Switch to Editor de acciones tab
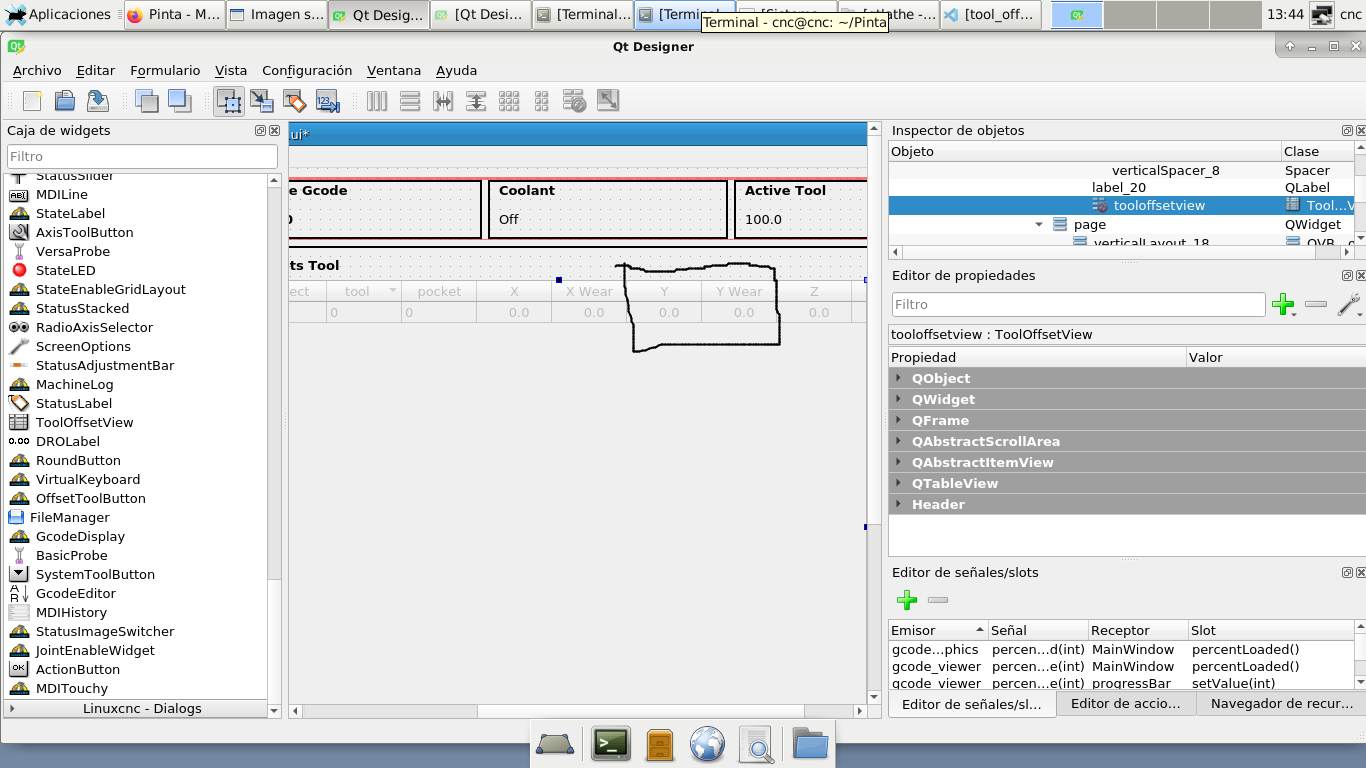The width and height of the screenshot is (1366, 768). coord(1125,703)
